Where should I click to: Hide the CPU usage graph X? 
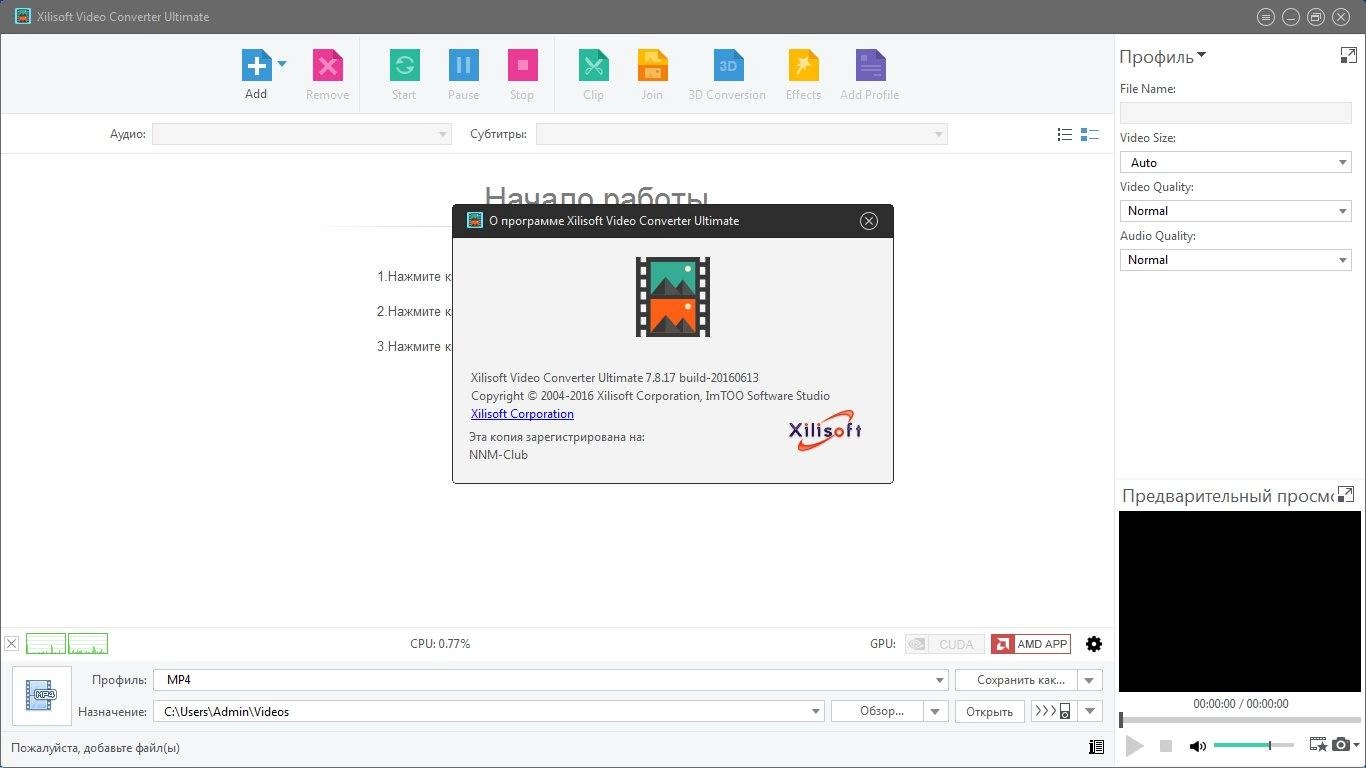point(11,644)
